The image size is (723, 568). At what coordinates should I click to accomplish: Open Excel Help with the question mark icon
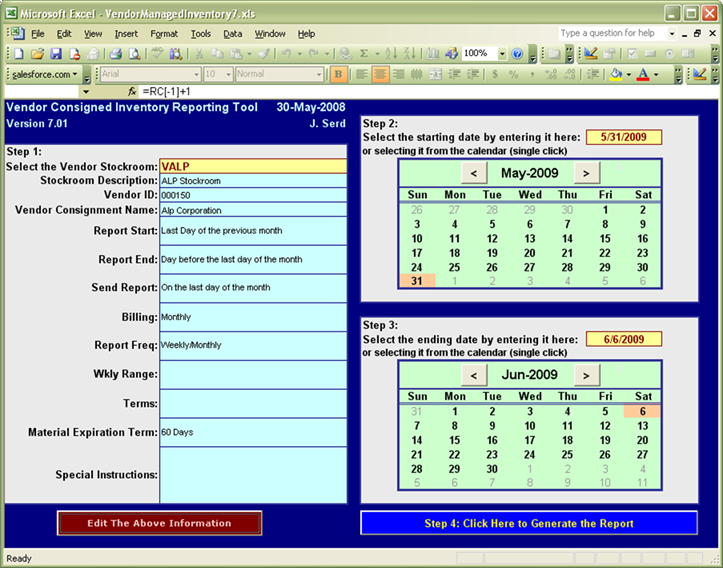pos(517,54)
